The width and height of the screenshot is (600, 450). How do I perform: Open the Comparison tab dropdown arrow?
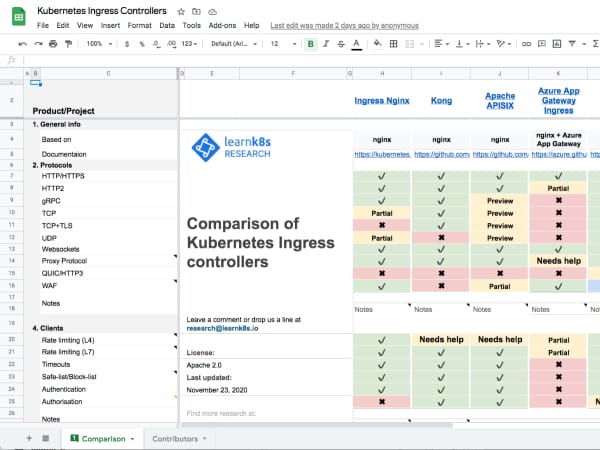click(x=132, y=439)
